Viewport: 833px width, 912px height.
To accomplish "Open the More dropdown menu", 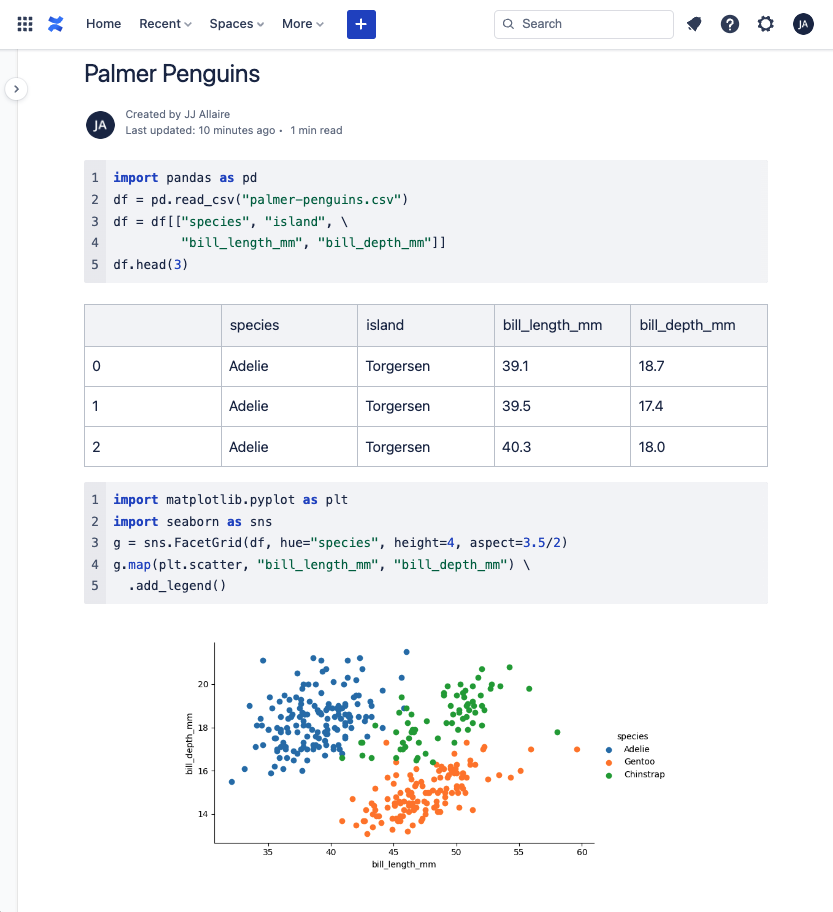I will pyautogui.click(x=303, y=24).
